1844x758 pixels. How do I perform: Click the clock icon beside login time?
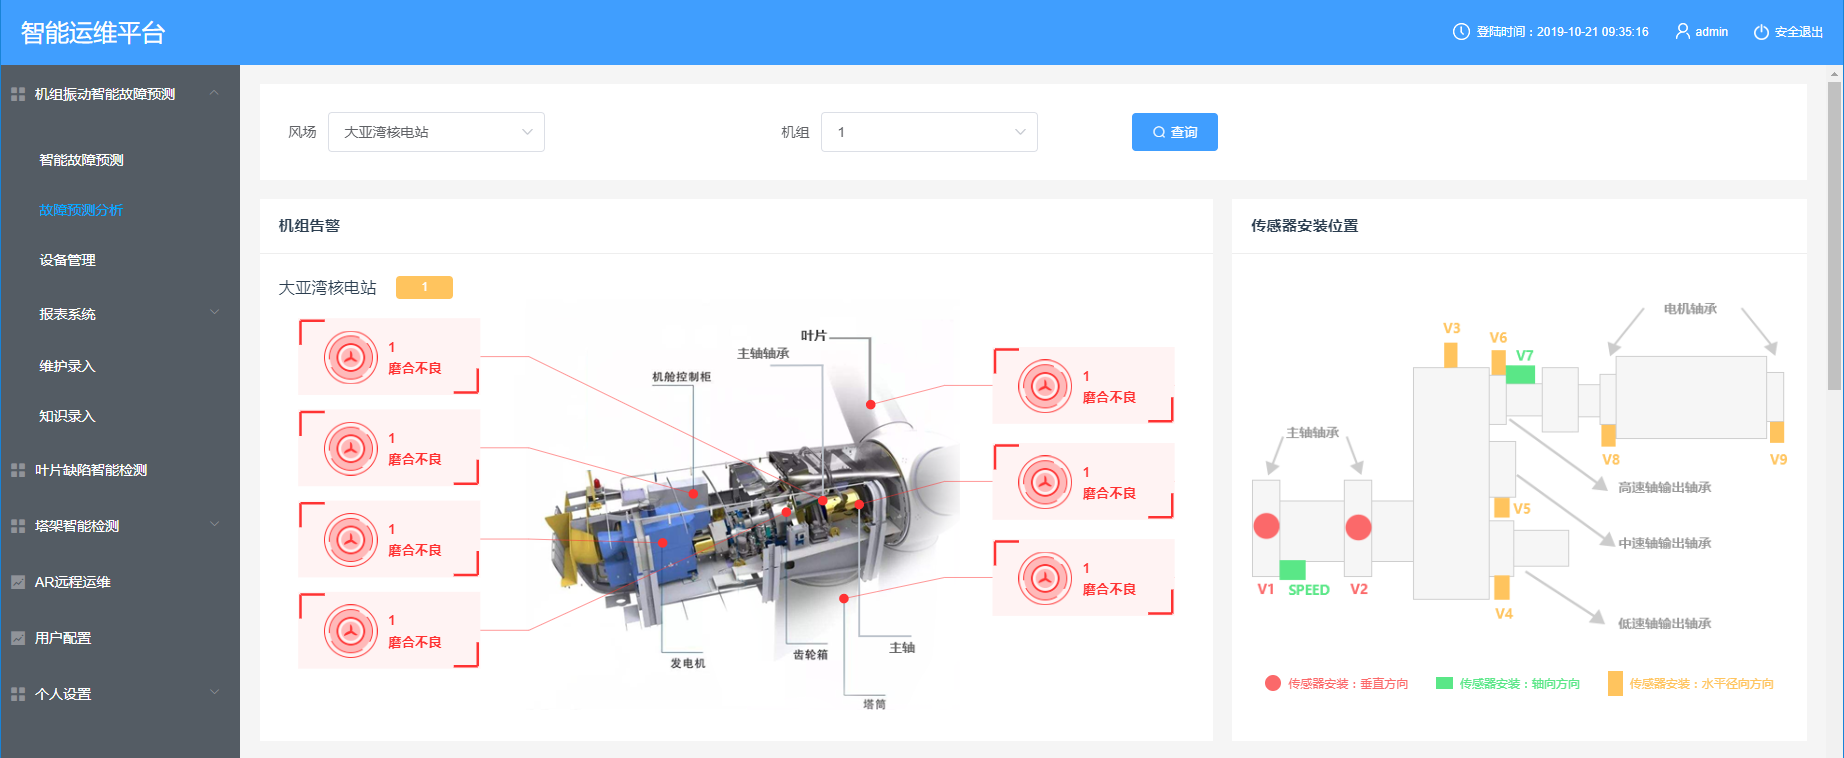(1461, 32)
